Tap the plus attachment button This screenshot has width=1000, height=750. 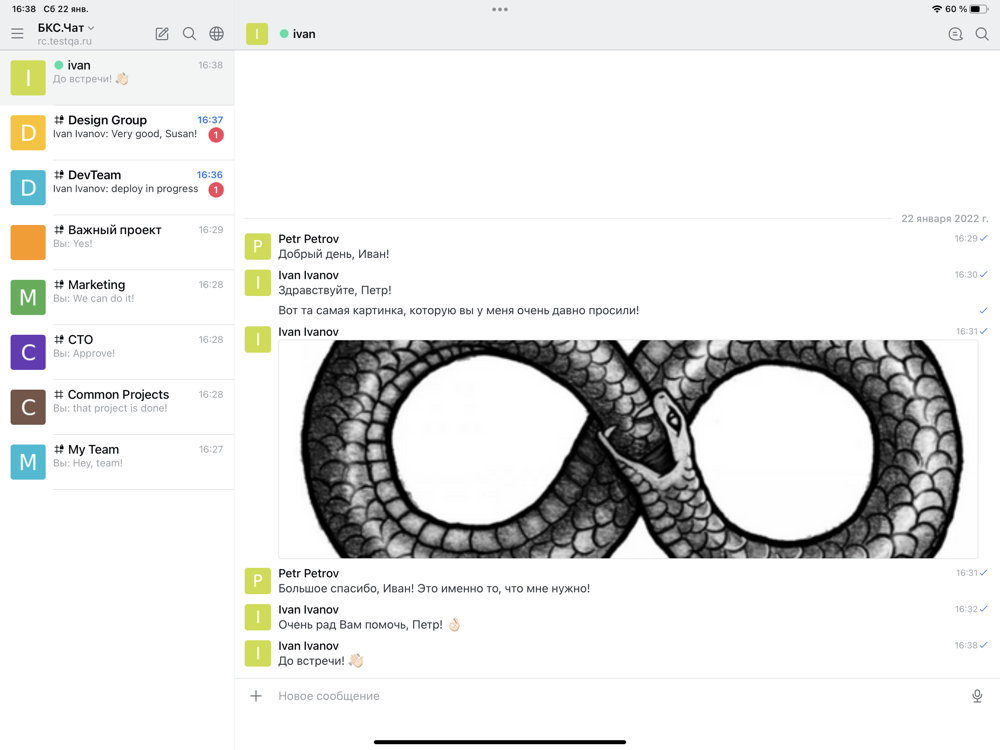point(256,696)
